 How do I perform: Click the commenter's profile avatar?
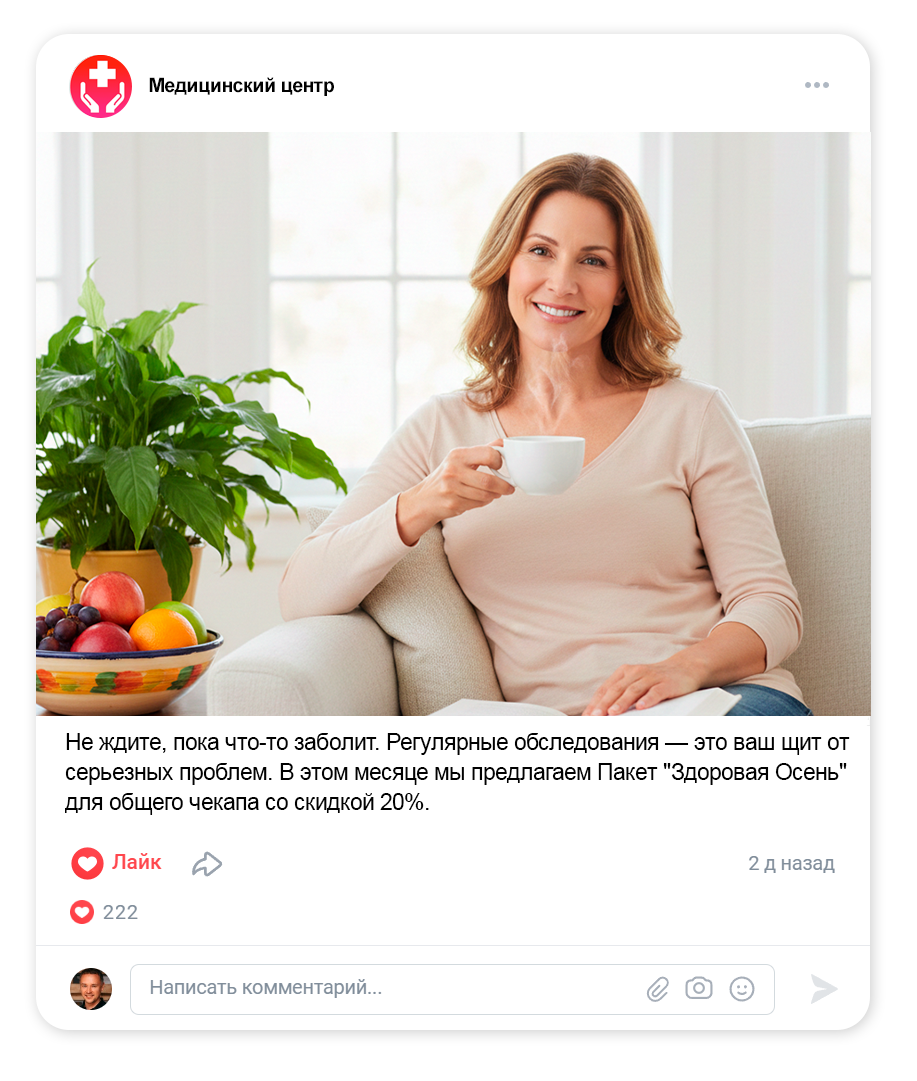[91, 989]
